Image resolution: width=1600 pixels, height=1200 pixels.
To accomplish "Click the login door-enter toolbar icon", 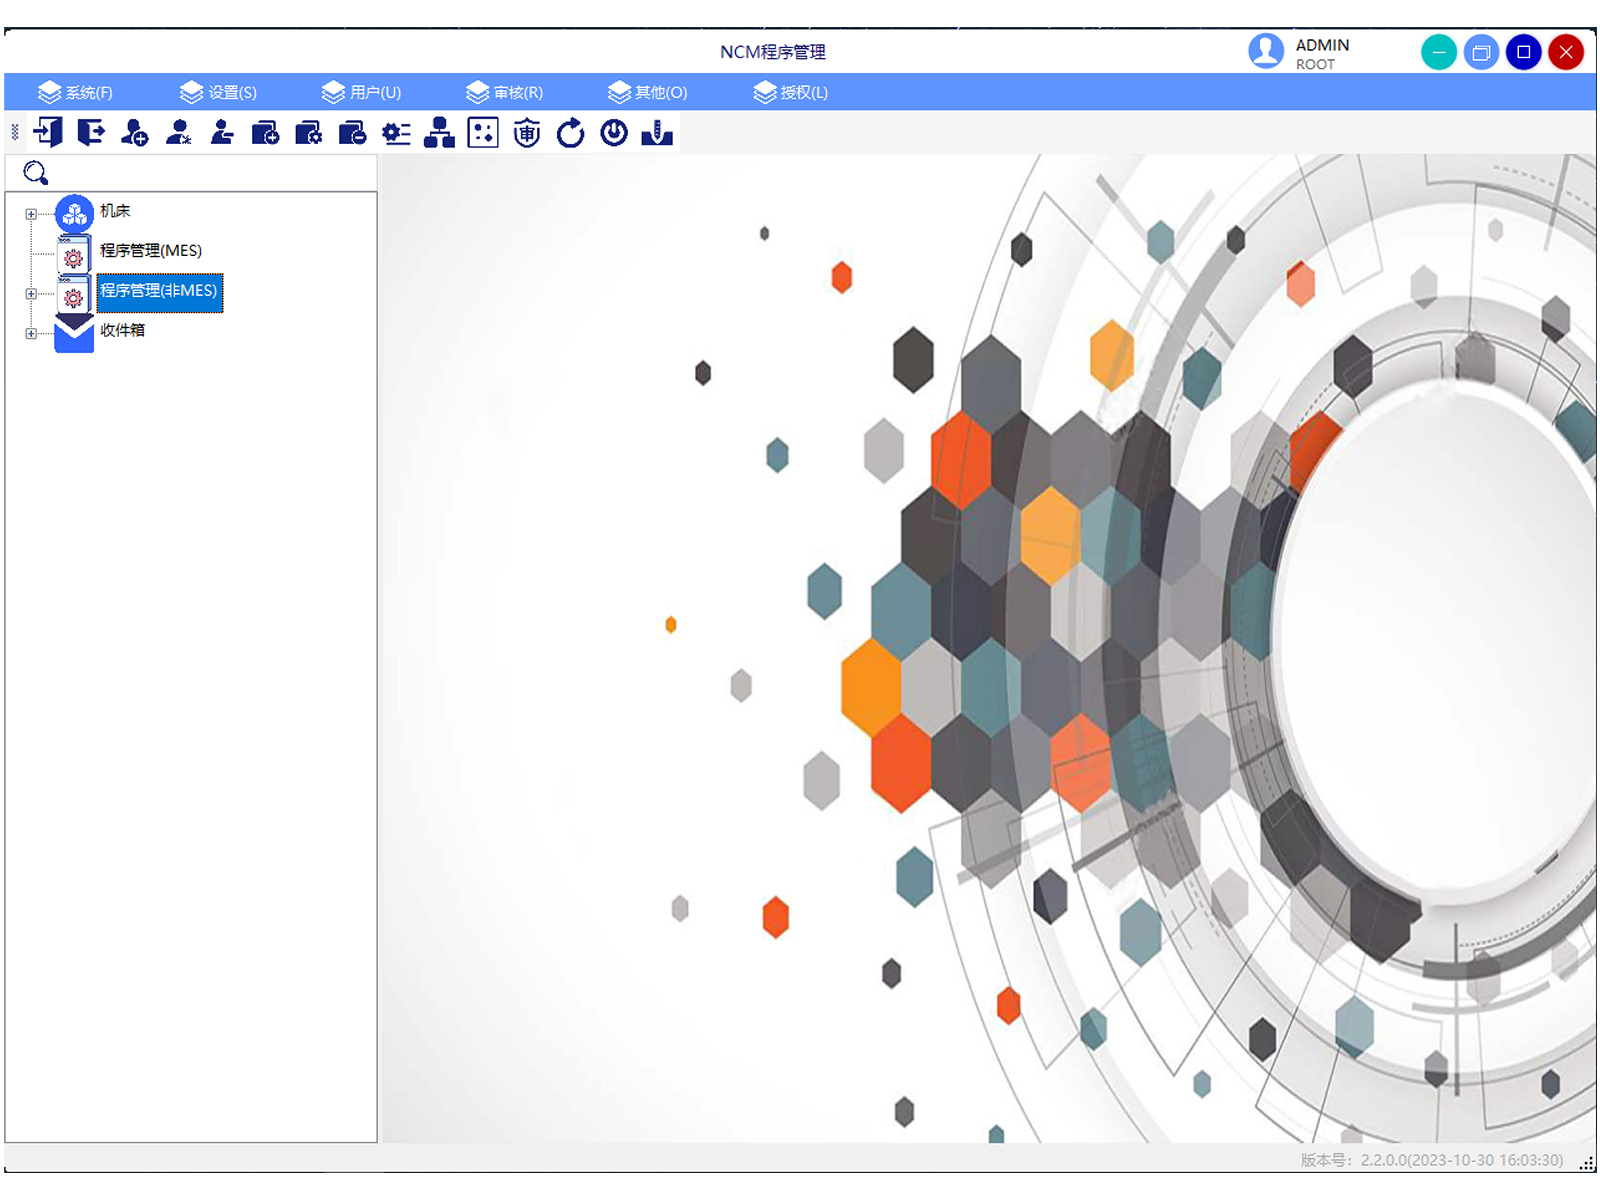I will tap(48, 132).
